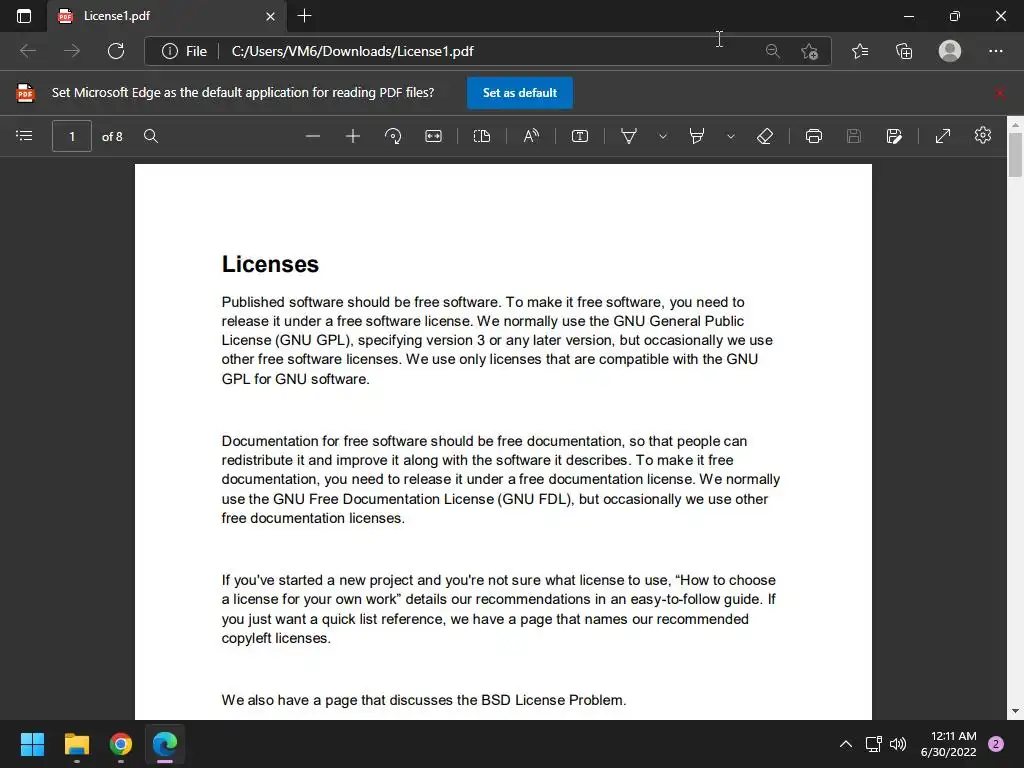
Task: Click the vertical scrollbar thumb
Action: [1015, 154]
